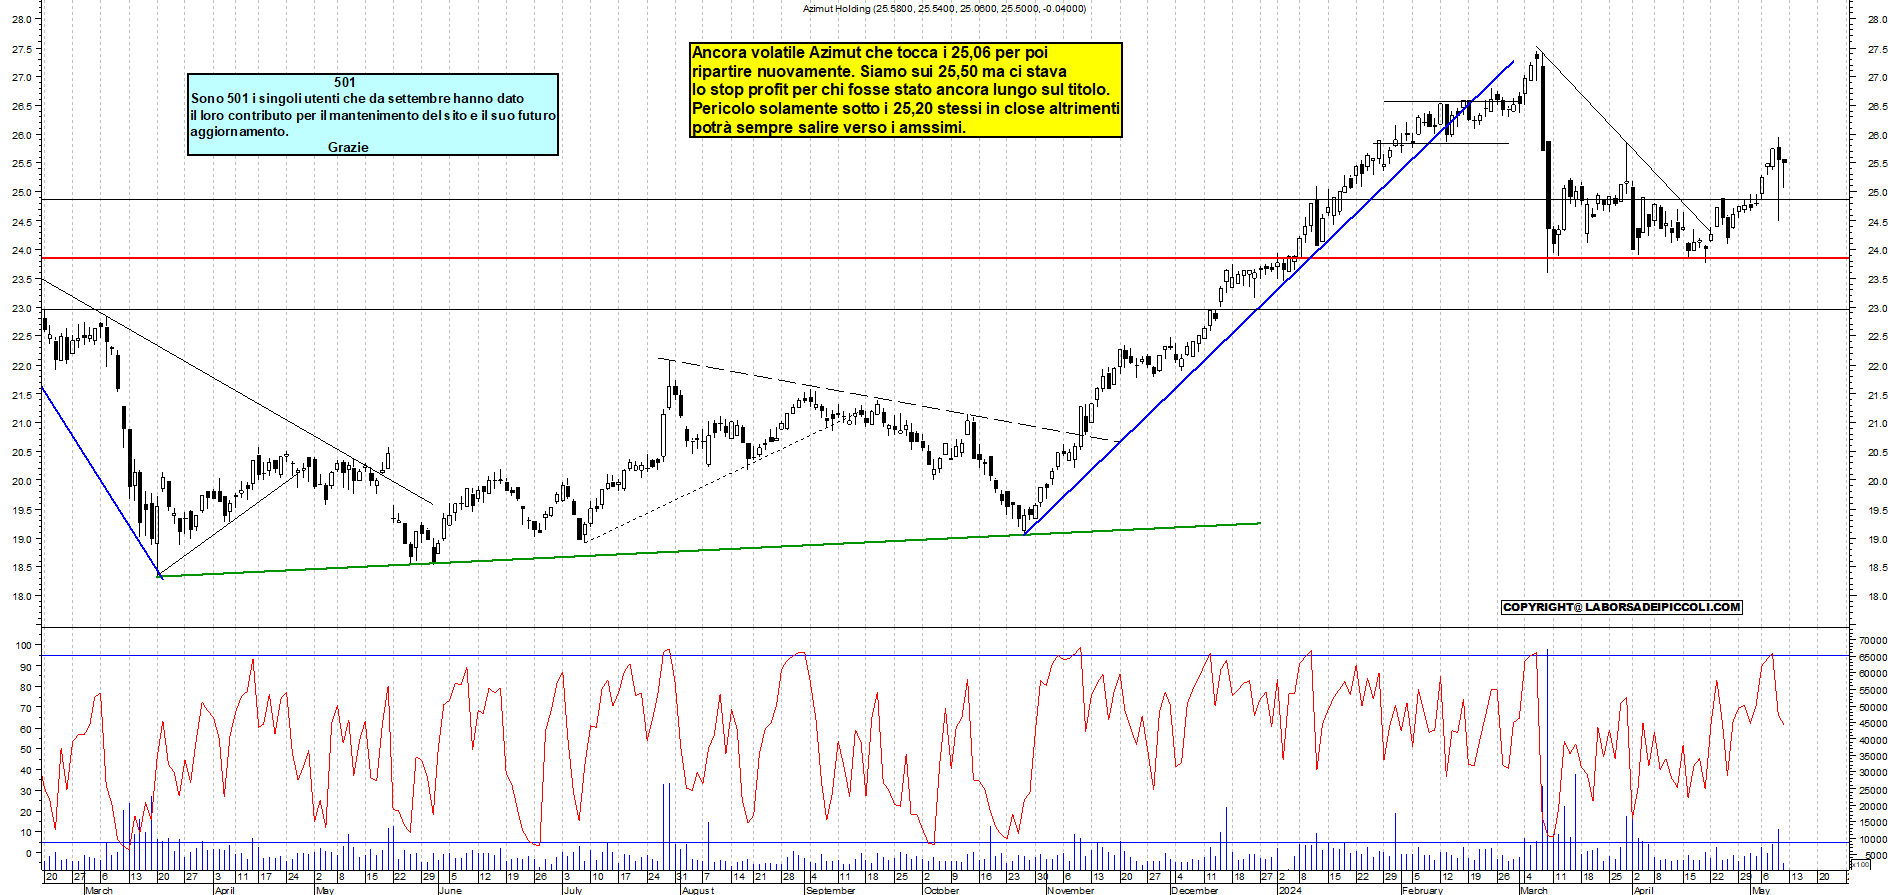Click the '70' oscillator scale value
This screenshot has width=1890, height=895.
(x=26, y=708)
